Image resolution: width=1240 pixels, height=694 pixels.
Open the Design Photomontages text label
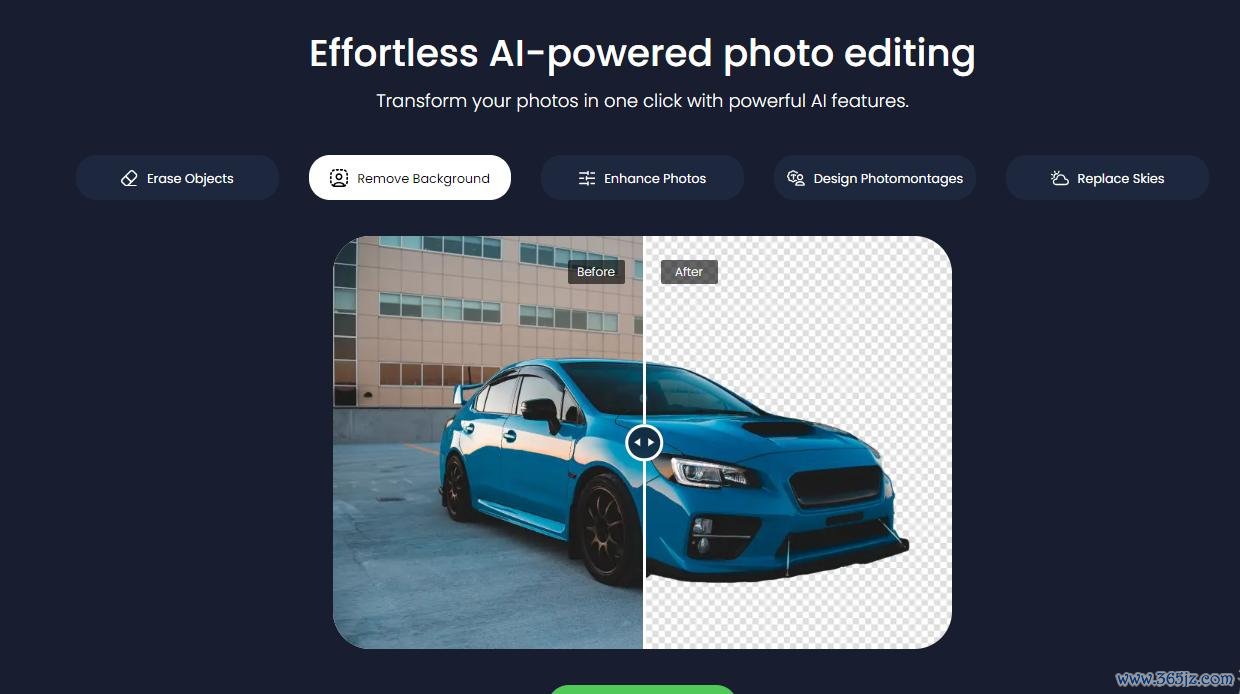pyautogui.click(x=888, y=178)
